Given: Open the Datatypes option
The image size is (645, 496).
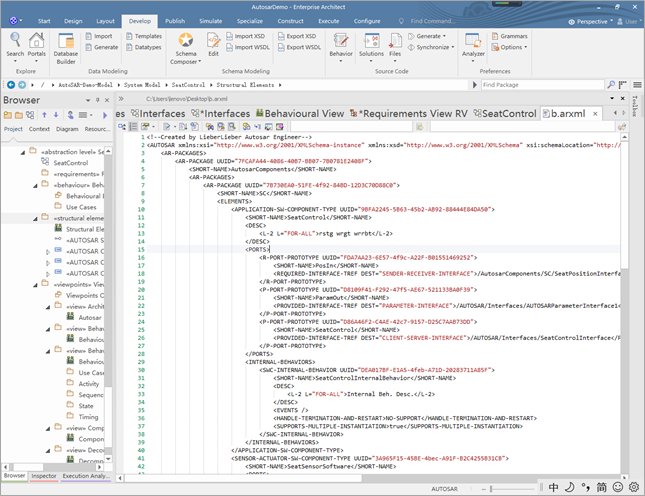Looking at the screenshot, I should pos(144,47).
